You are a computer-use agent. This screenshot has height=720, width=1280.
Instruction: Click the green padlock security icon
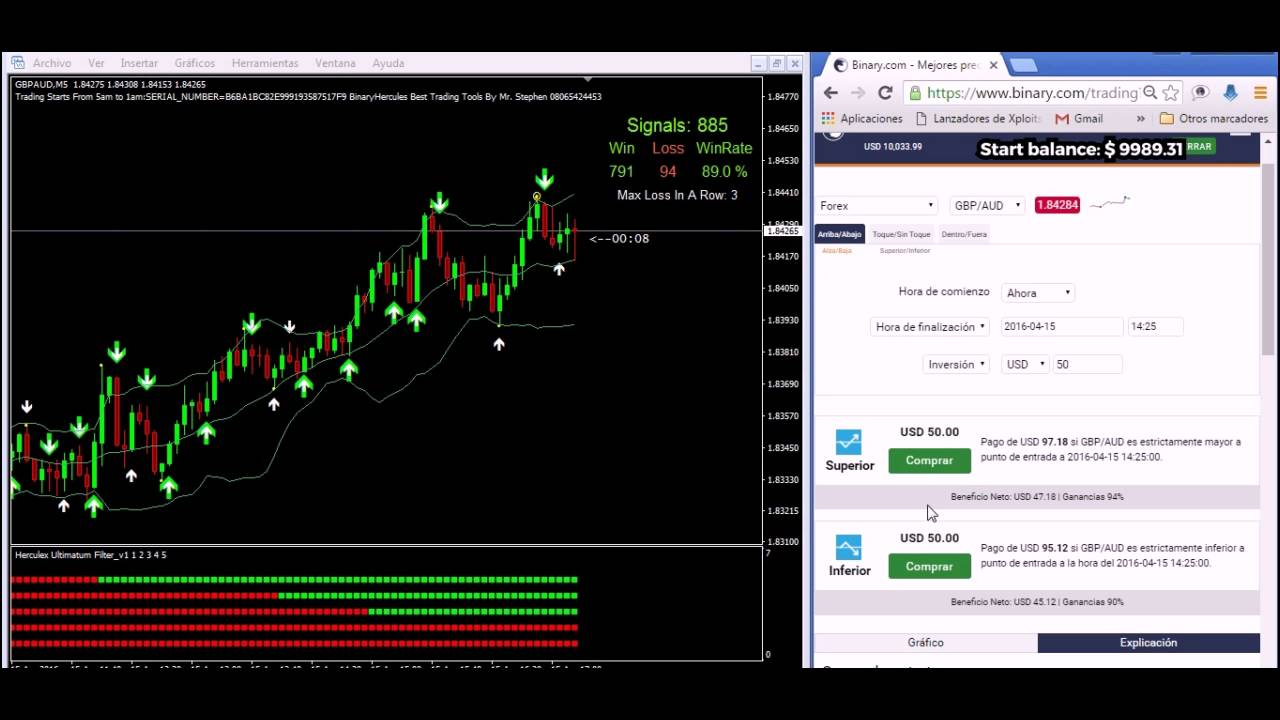click(914, 93)
